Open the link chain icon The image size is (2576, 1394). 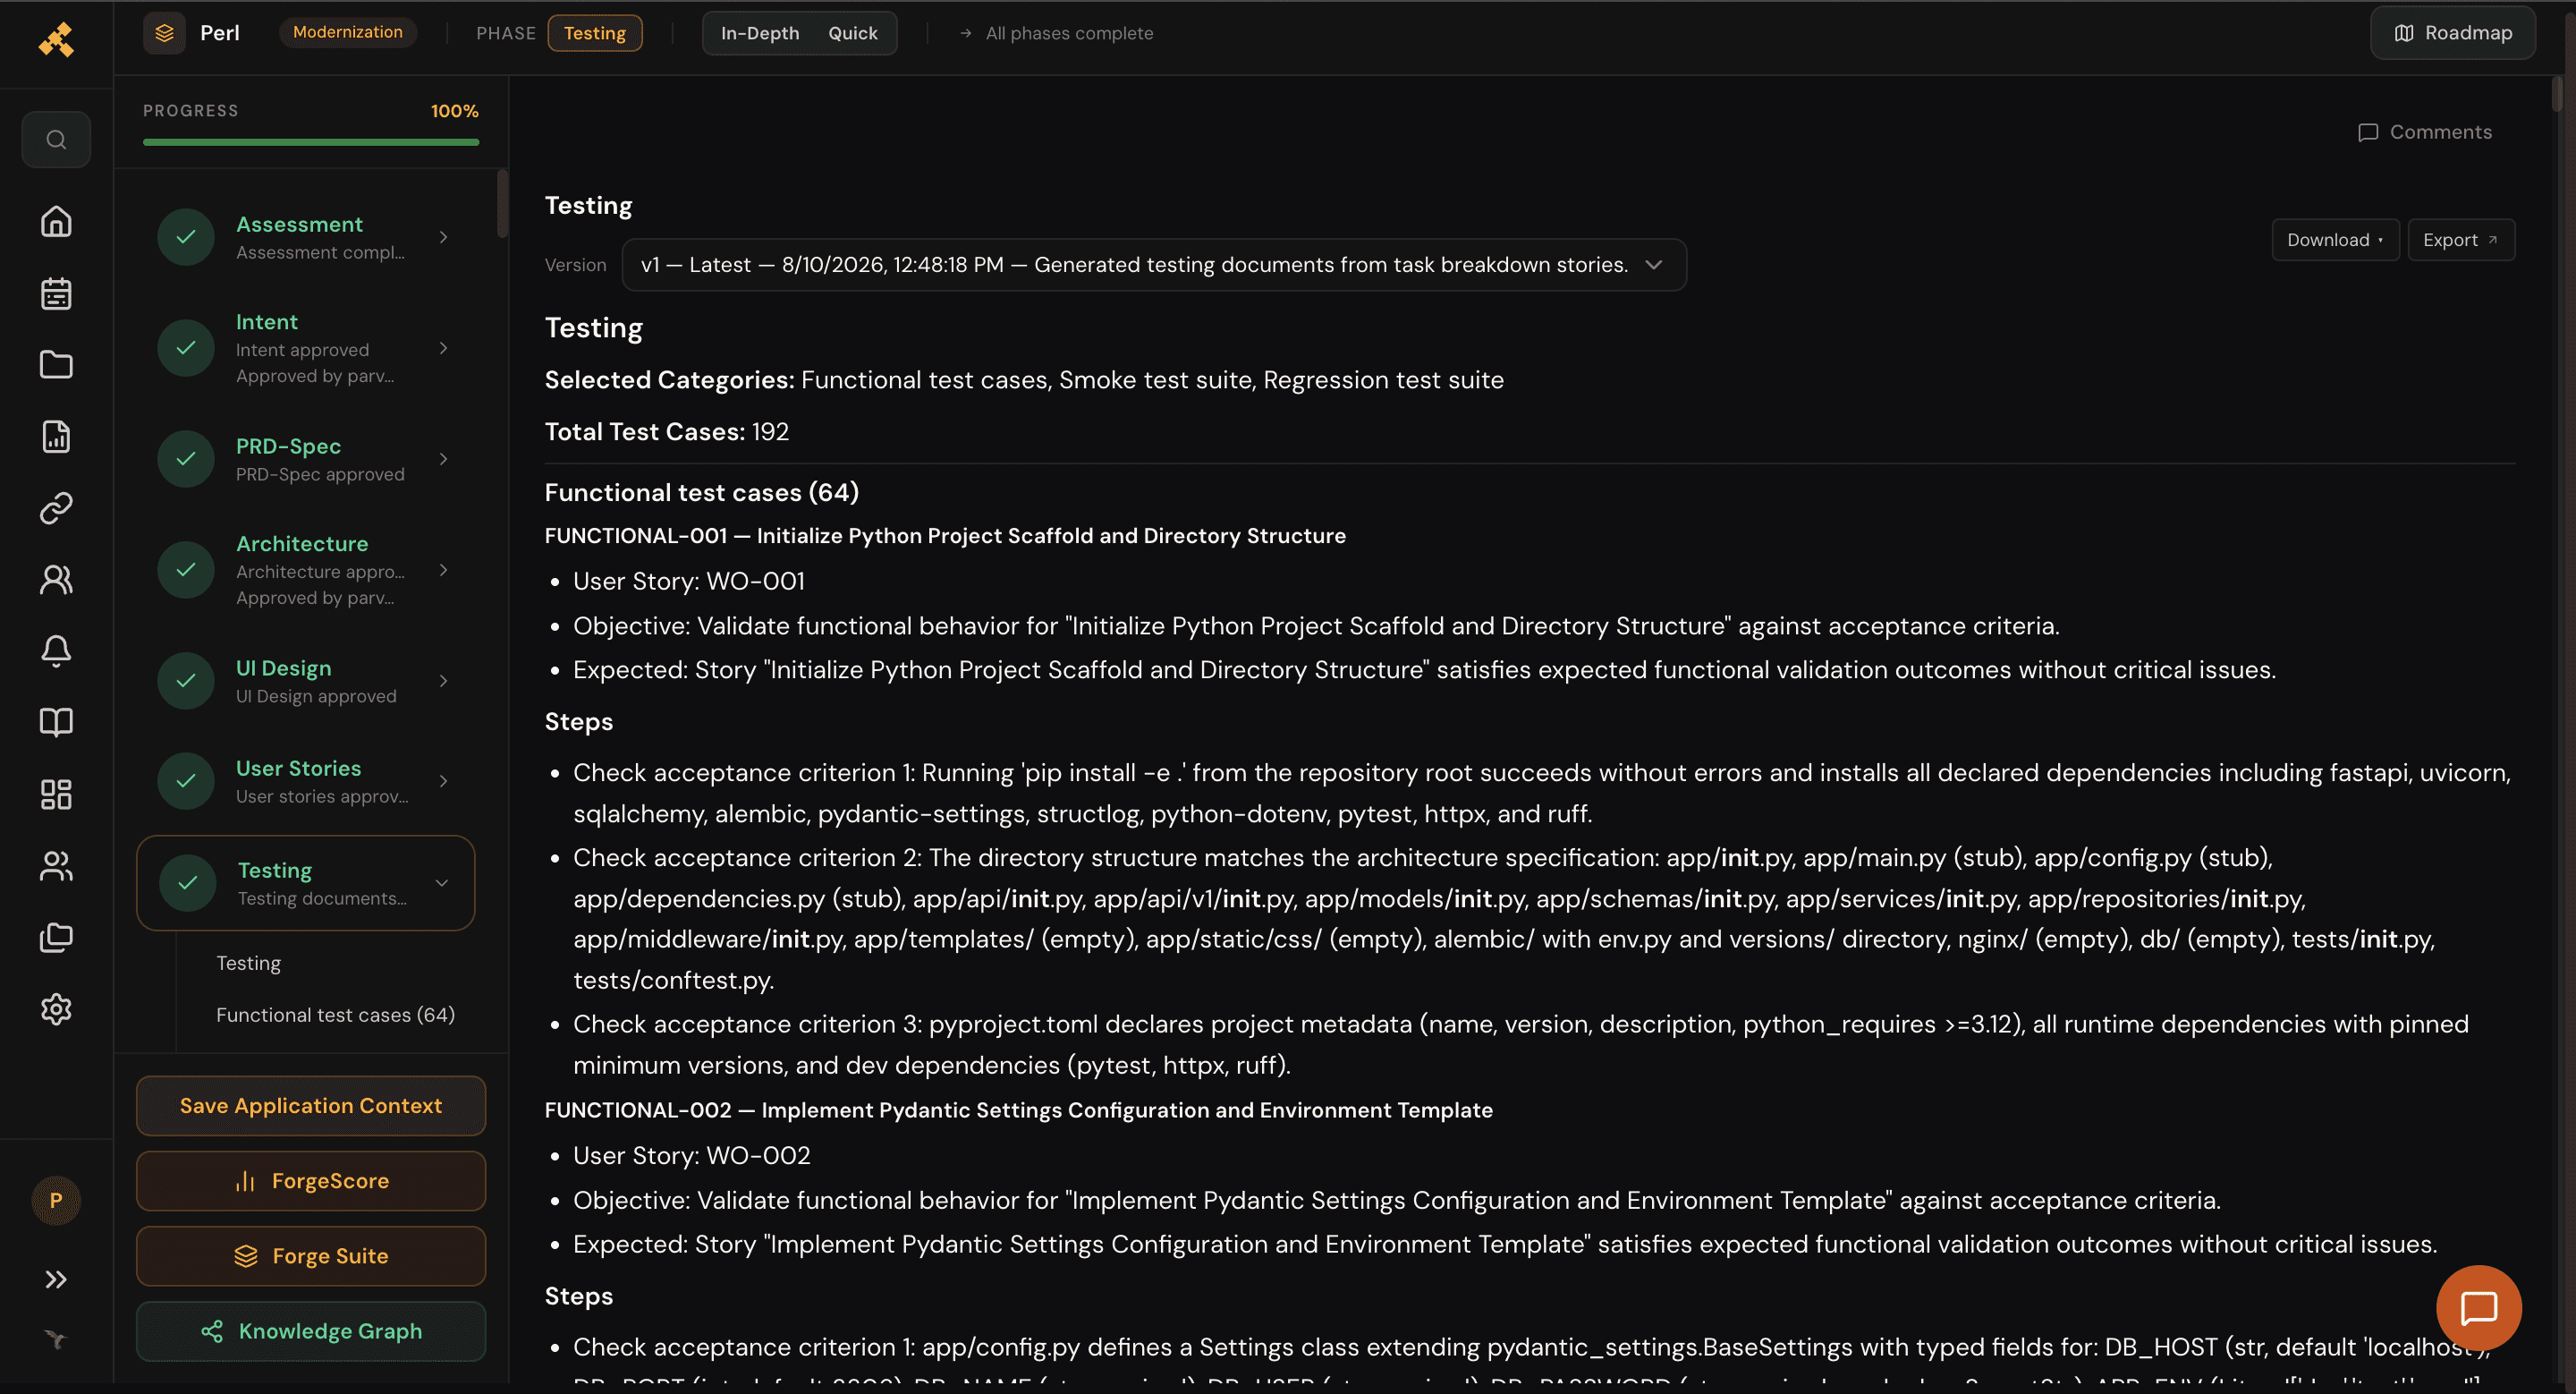[56, 508]
